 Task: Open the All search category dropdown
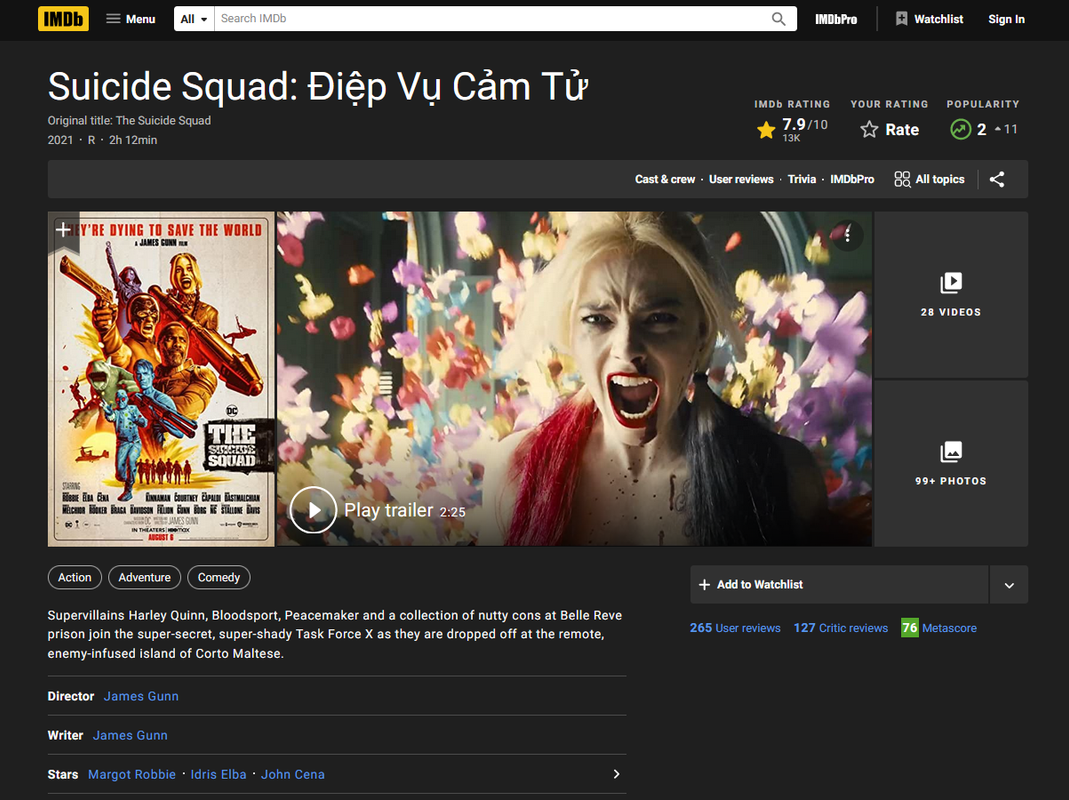[x=194, y=19]
